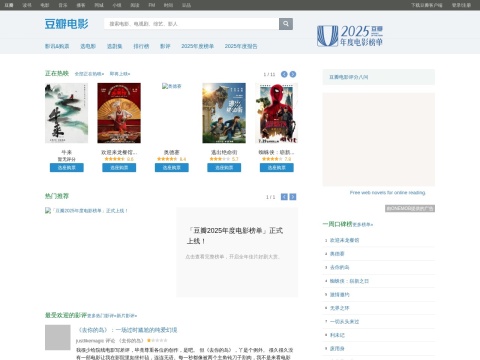
Task: Open the 「豆瓣2025年度电影榜单」正式上线 headline card
Action: pyautogui.click(x=237, y=252)
